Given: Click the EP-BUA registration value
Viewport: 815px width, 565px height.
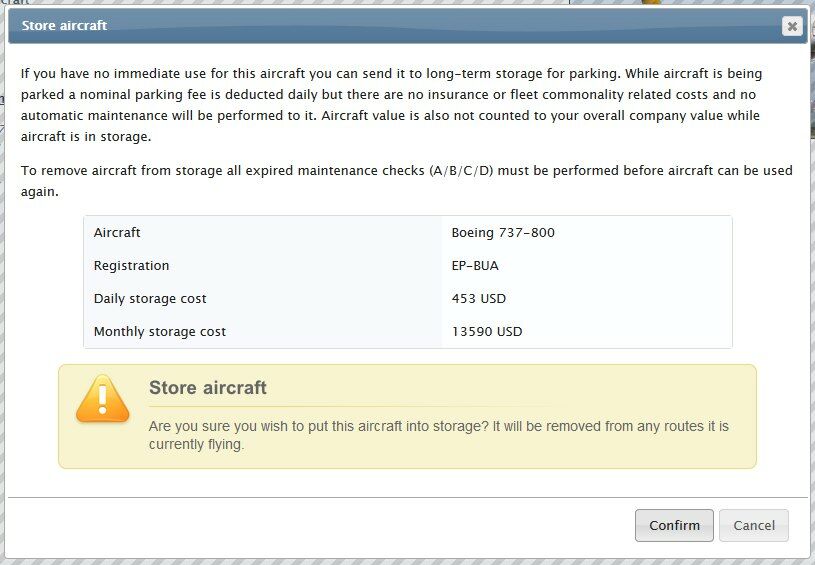Looking at the screenshot, I should [x=475, y=265].
